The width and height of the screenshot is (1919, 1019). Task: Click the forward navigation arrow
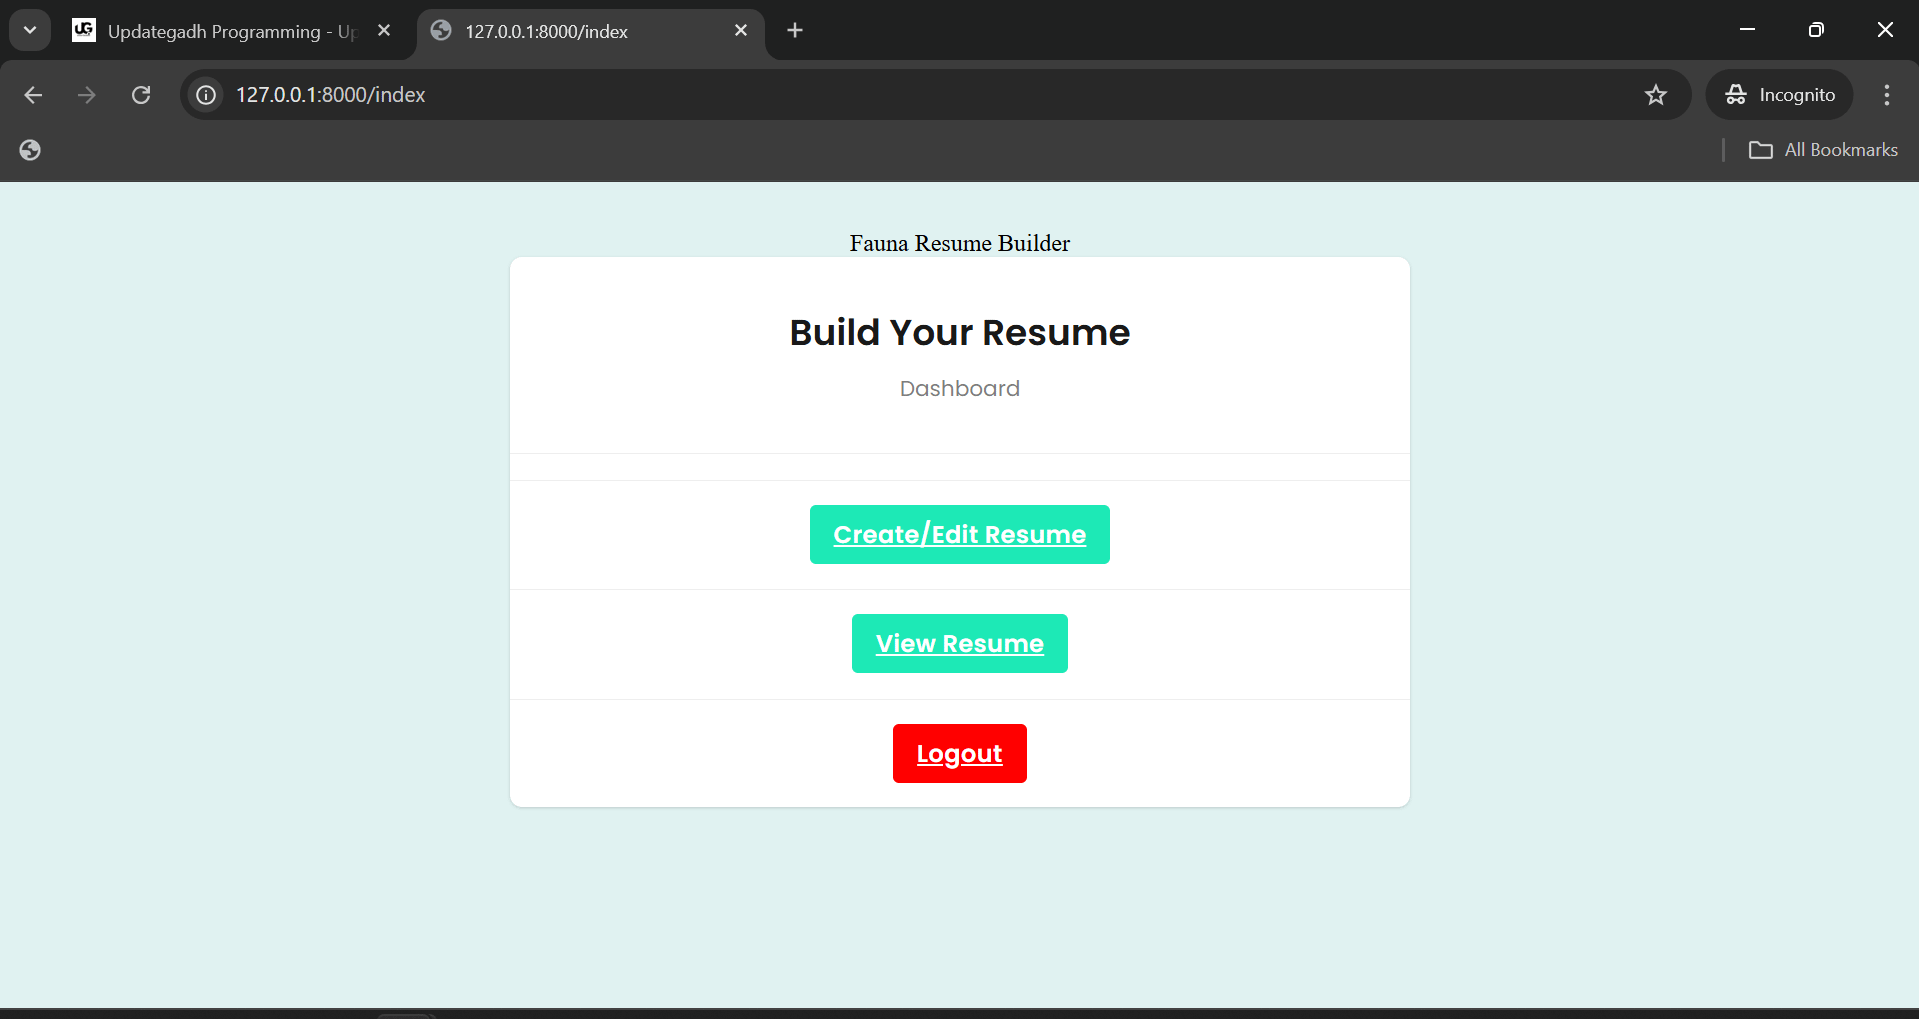coord(87,95)
